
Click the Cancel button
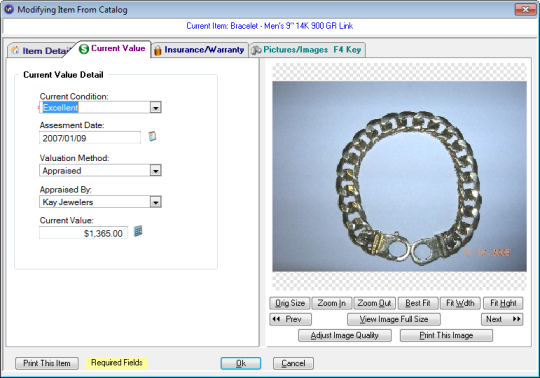(293, 363)
